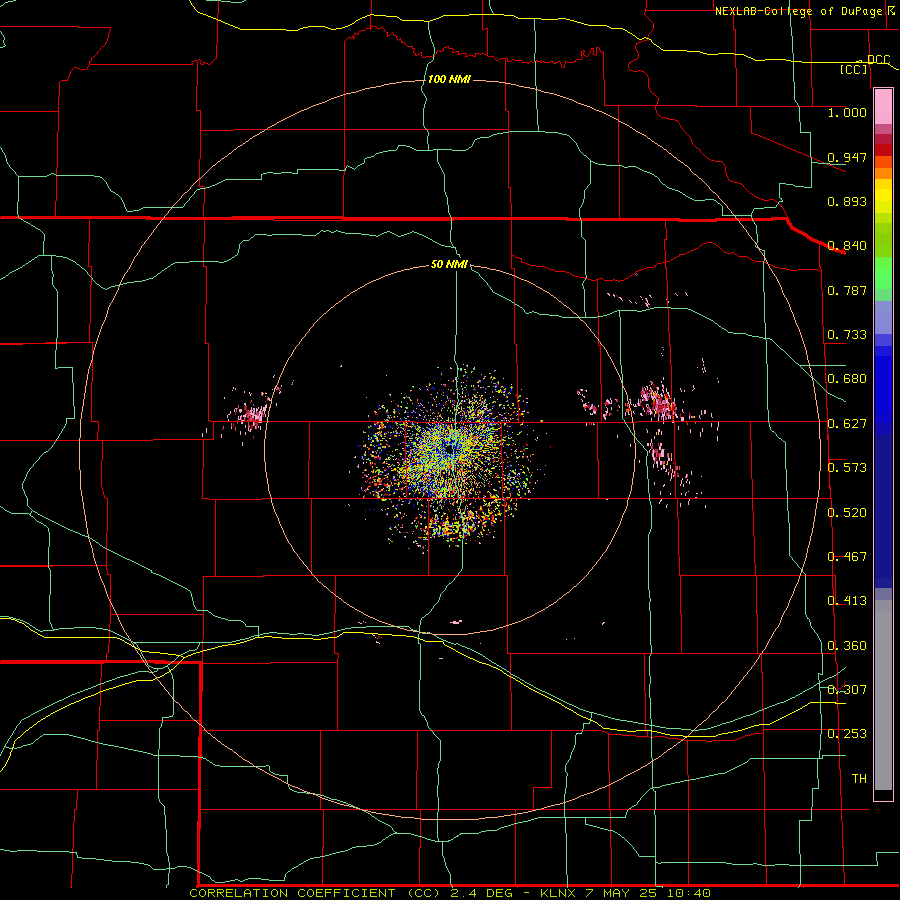The image size is (900, 900).
Task: Click the 0.787 color scale label
Action: (x=847, y=290)
